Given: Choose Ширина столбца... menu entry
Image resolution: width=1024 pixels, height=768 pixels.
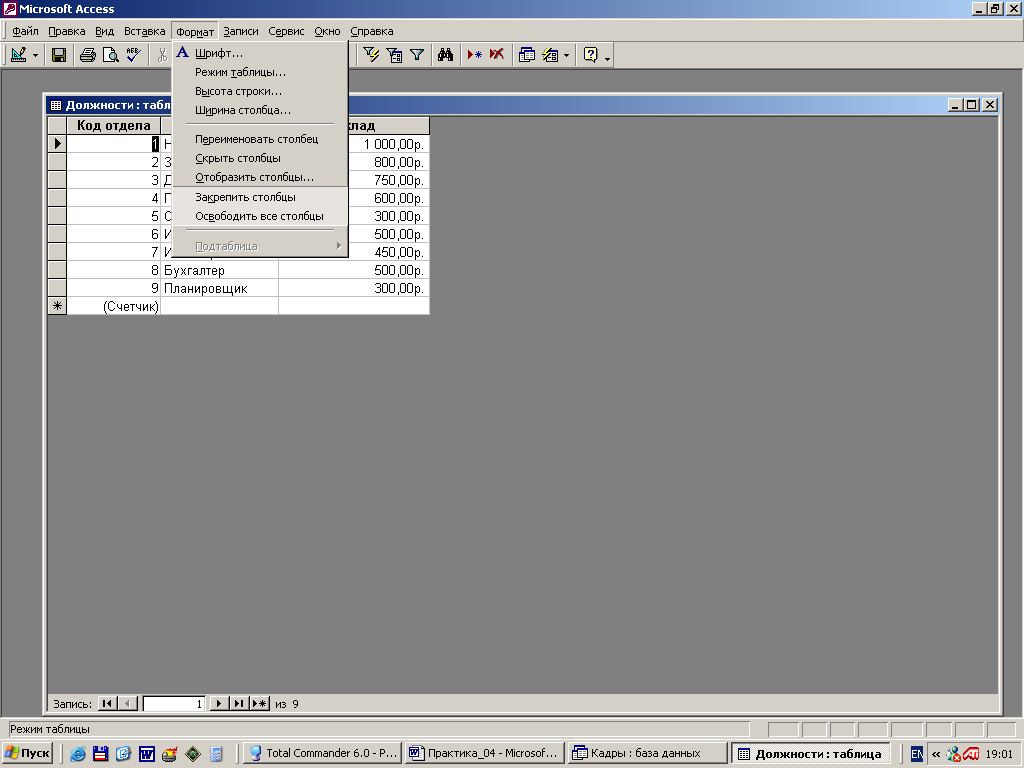Looking at the screenshot, I should pos(260,110).
